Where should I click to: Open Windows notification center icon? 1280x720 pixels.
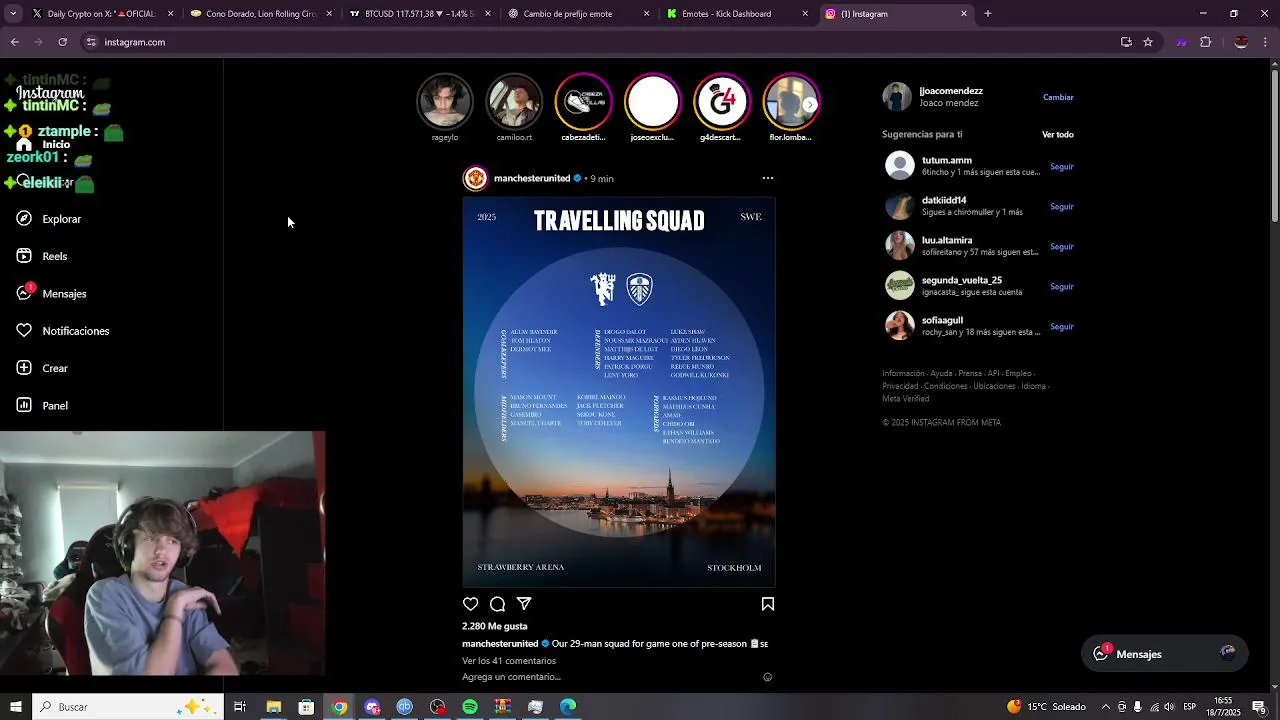tap(1259, 707)
